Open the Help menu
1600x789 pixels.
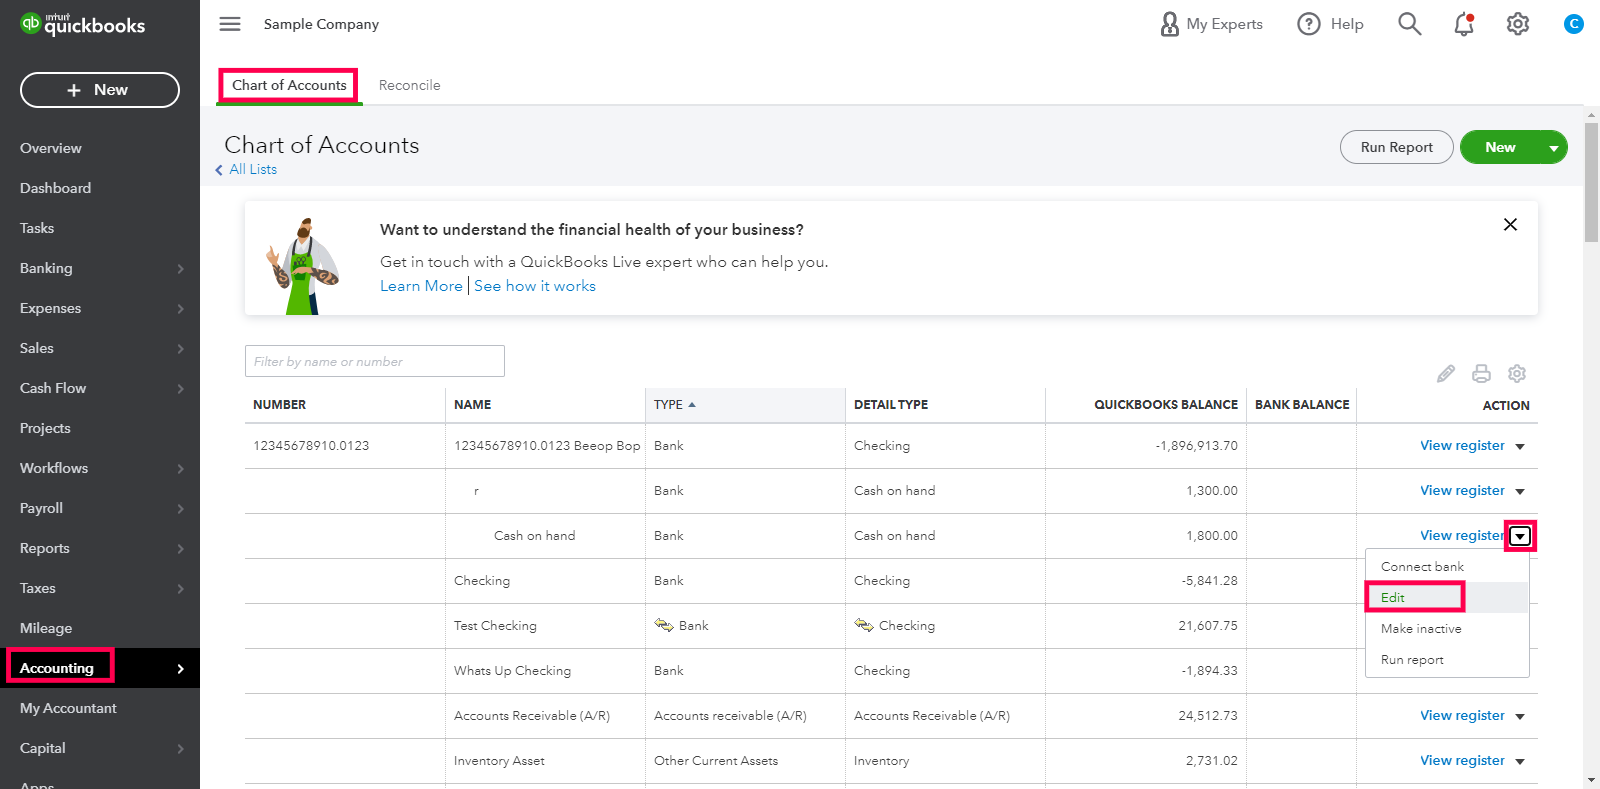pyautogui.click(x=1330, y=24)
